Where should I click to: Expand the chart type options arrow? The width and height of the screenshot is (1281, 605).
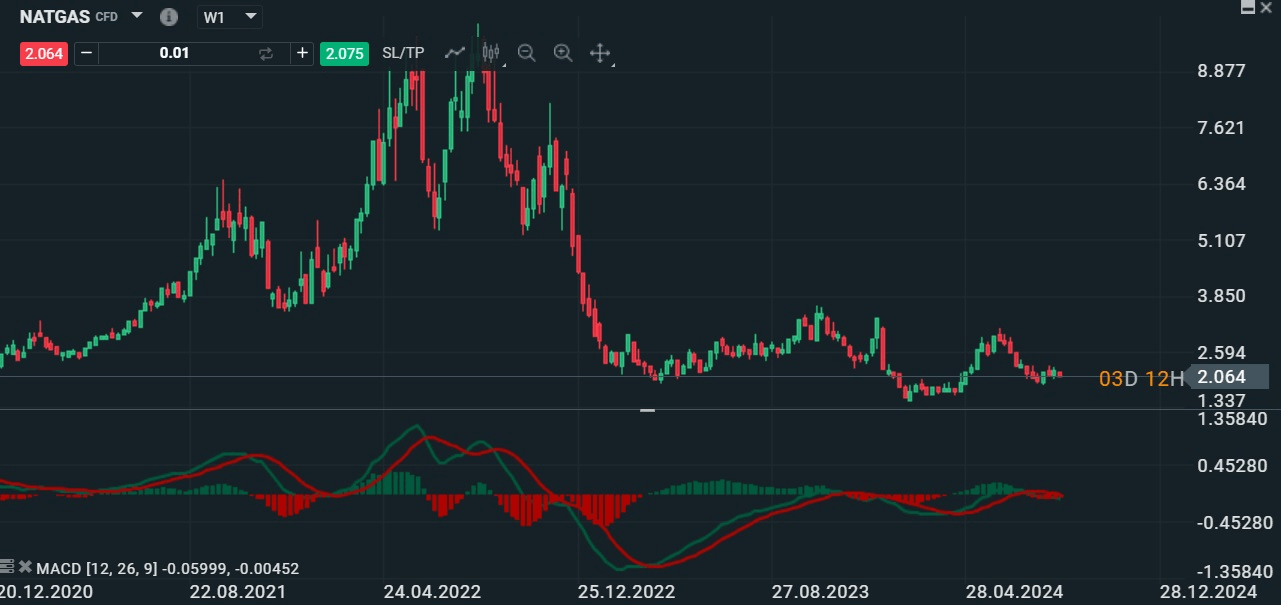(506, 64)
